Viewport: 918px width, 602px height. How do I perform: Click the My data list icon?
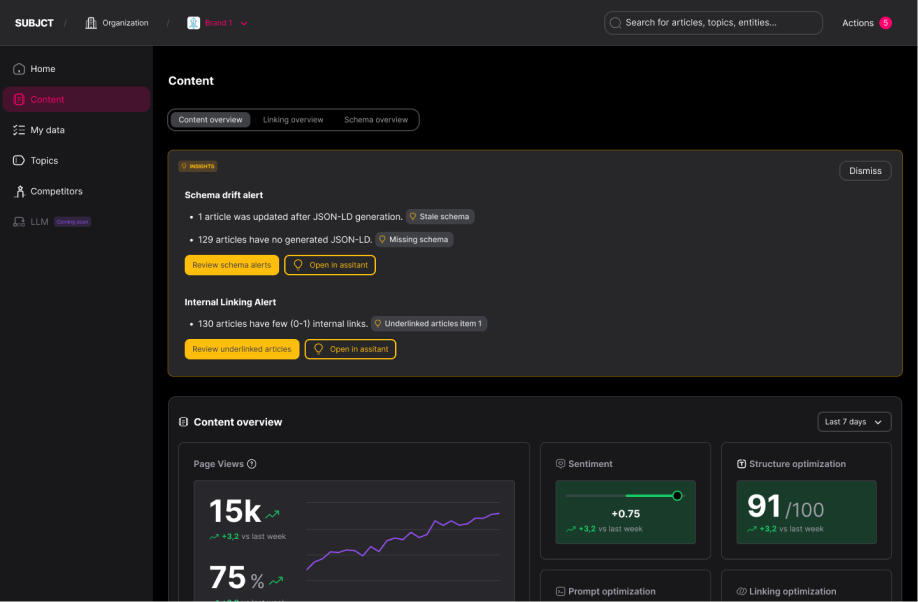pyautogui.click(x=19, y=130)
